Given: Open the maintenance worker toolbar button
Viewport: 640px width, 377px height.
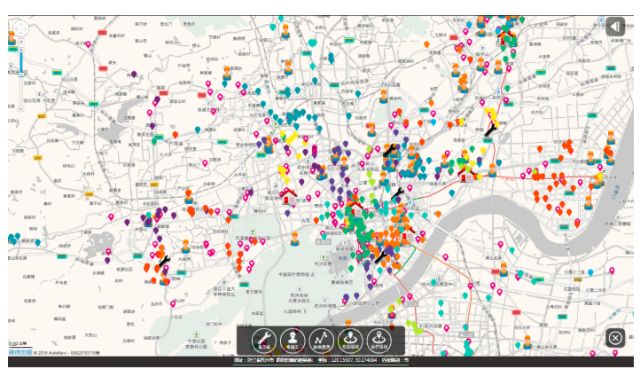Looking at the screenshot, I should pyautogui.click(x=293, y=340).
